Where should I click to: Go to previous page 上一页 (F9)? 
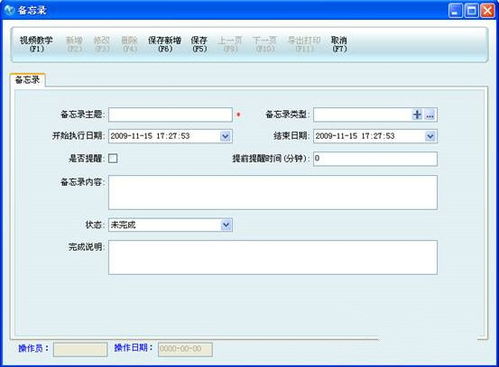(230, 44)
